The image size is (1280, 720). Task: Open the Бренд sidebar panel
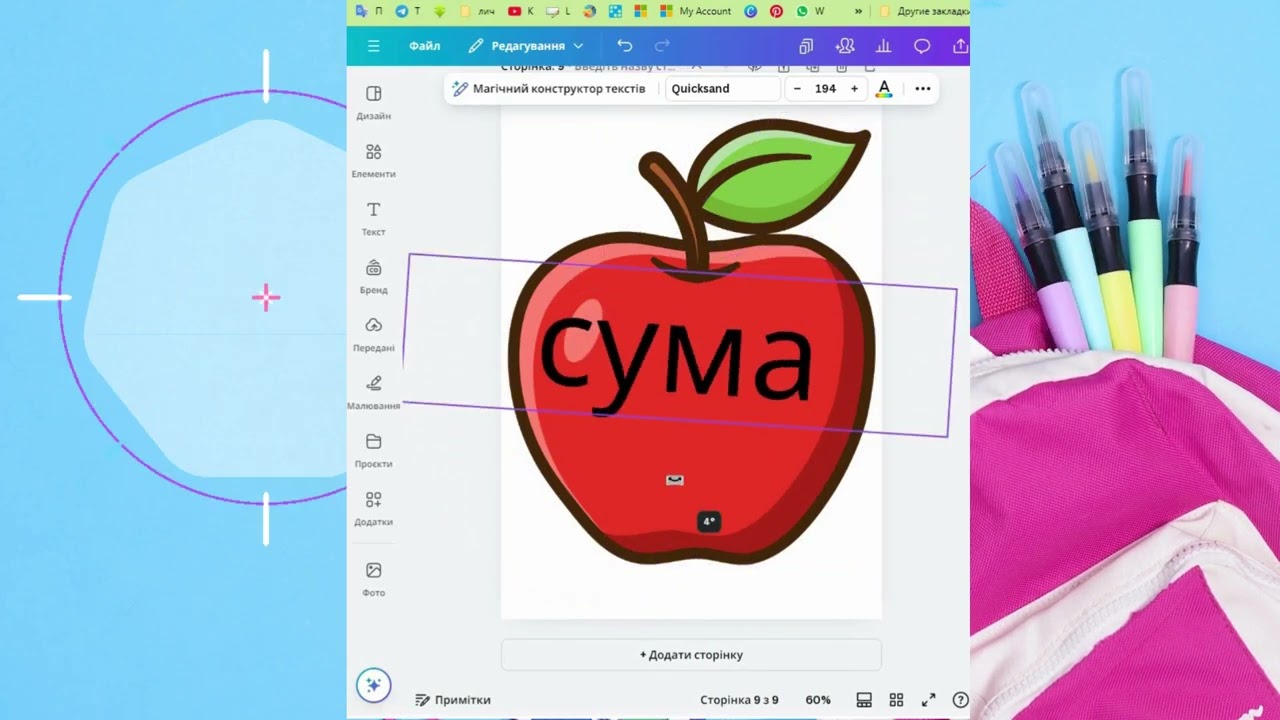tap(373, 276)
